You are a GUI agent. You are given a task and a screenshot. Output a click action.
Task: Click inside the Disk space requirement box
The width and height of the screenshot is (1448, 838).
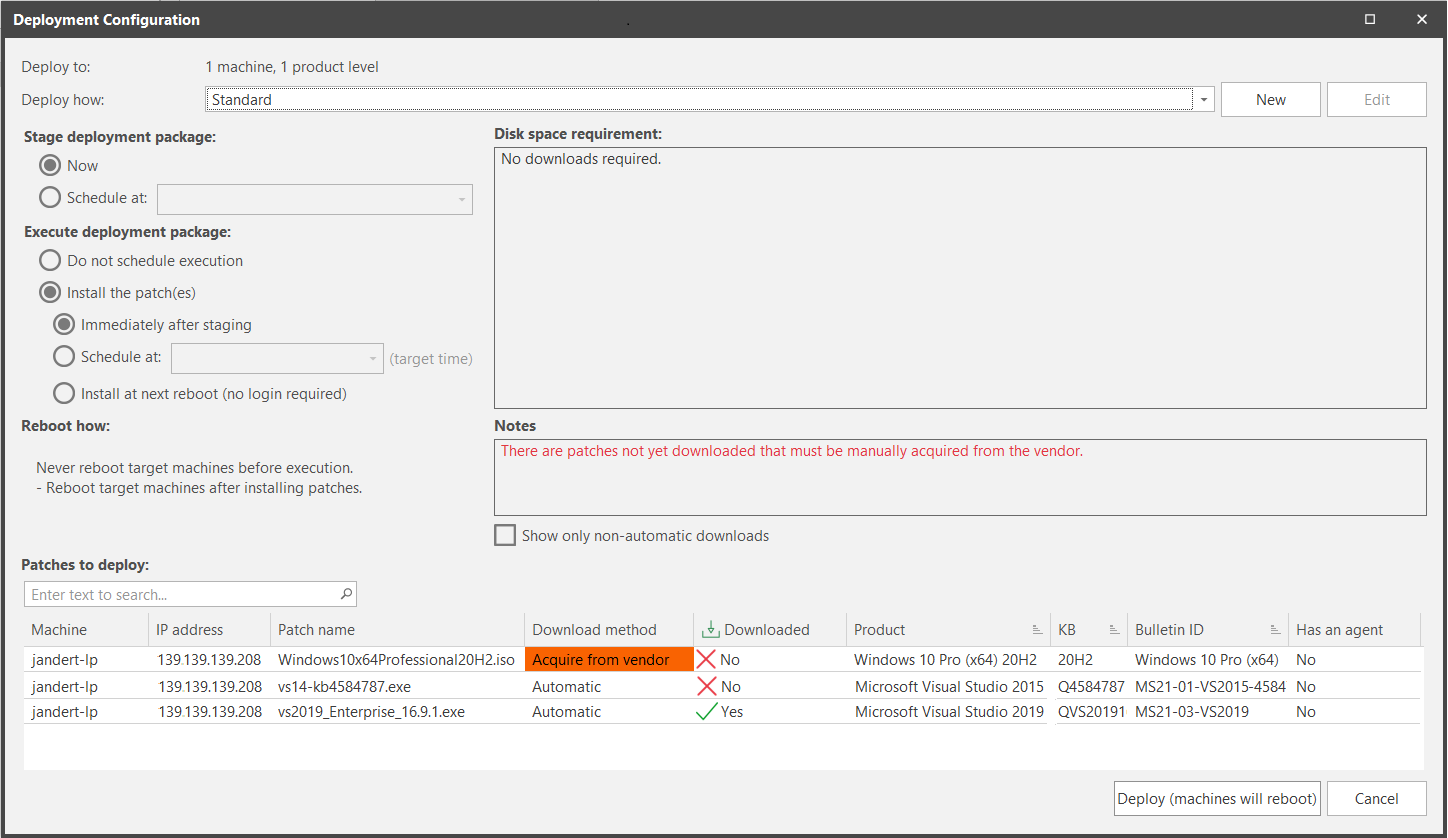[x=960, y=278]
